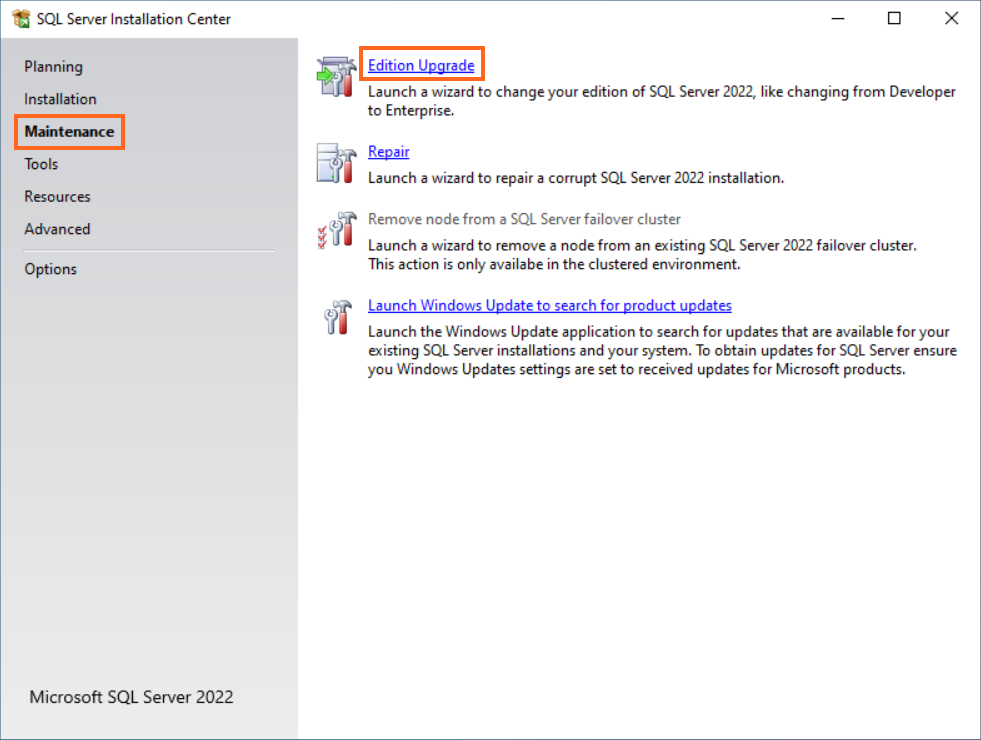Close the SQL Server Installation Center
The height and width of the screenshot is (740, 981).
pos(952,19)
